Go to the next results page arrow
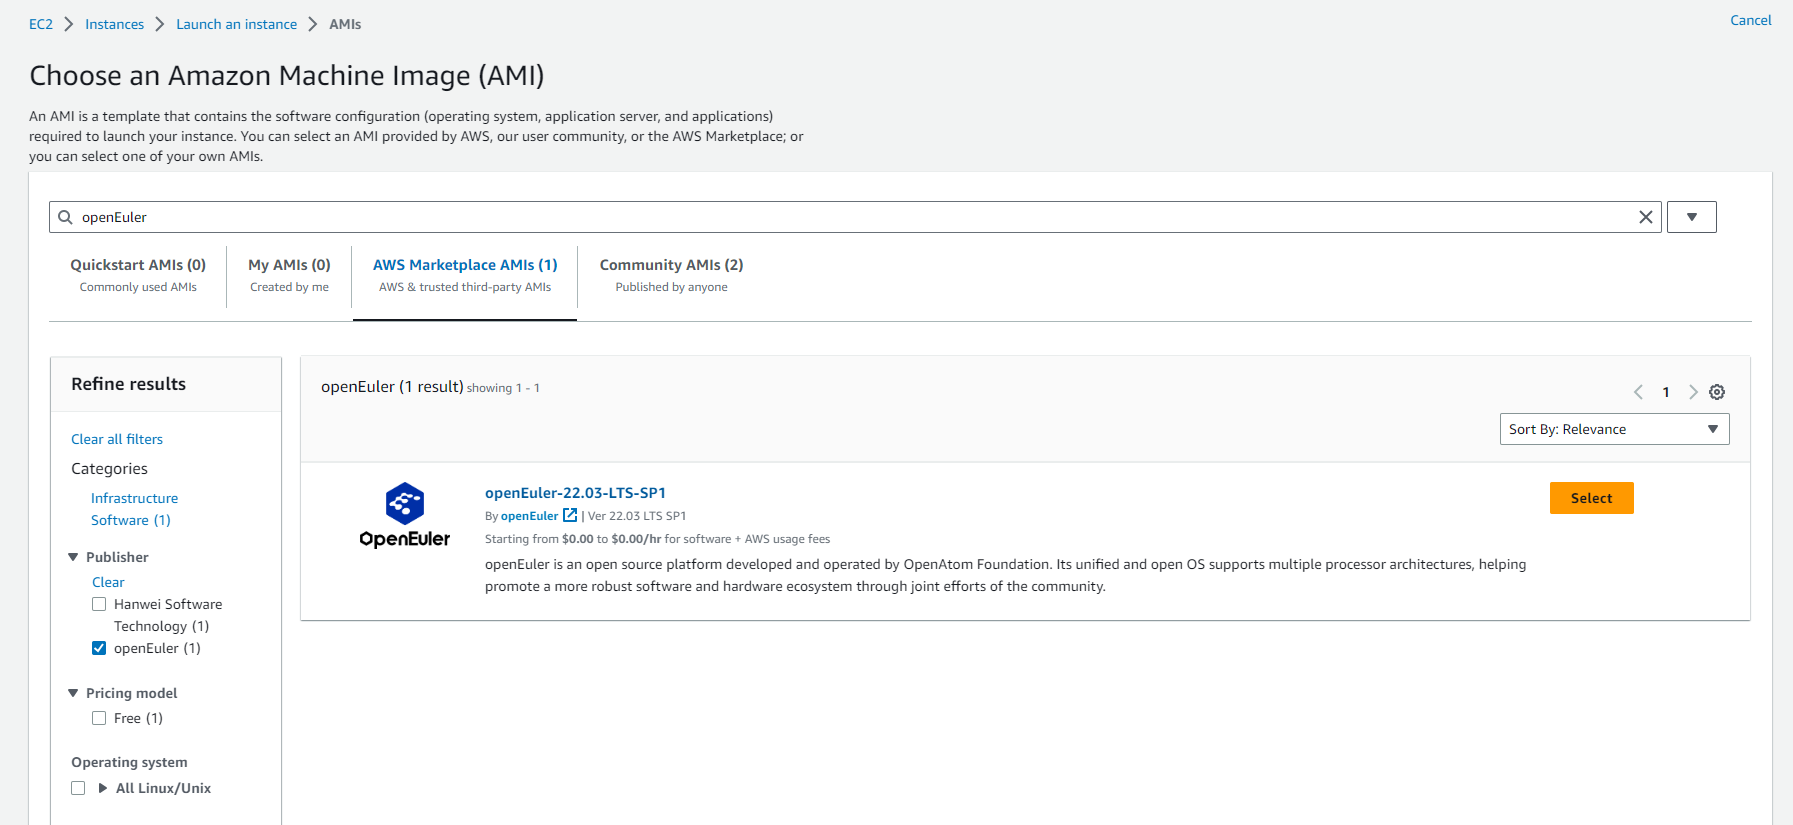This screenshot has width=1793, height=825. click(1693, 392)
